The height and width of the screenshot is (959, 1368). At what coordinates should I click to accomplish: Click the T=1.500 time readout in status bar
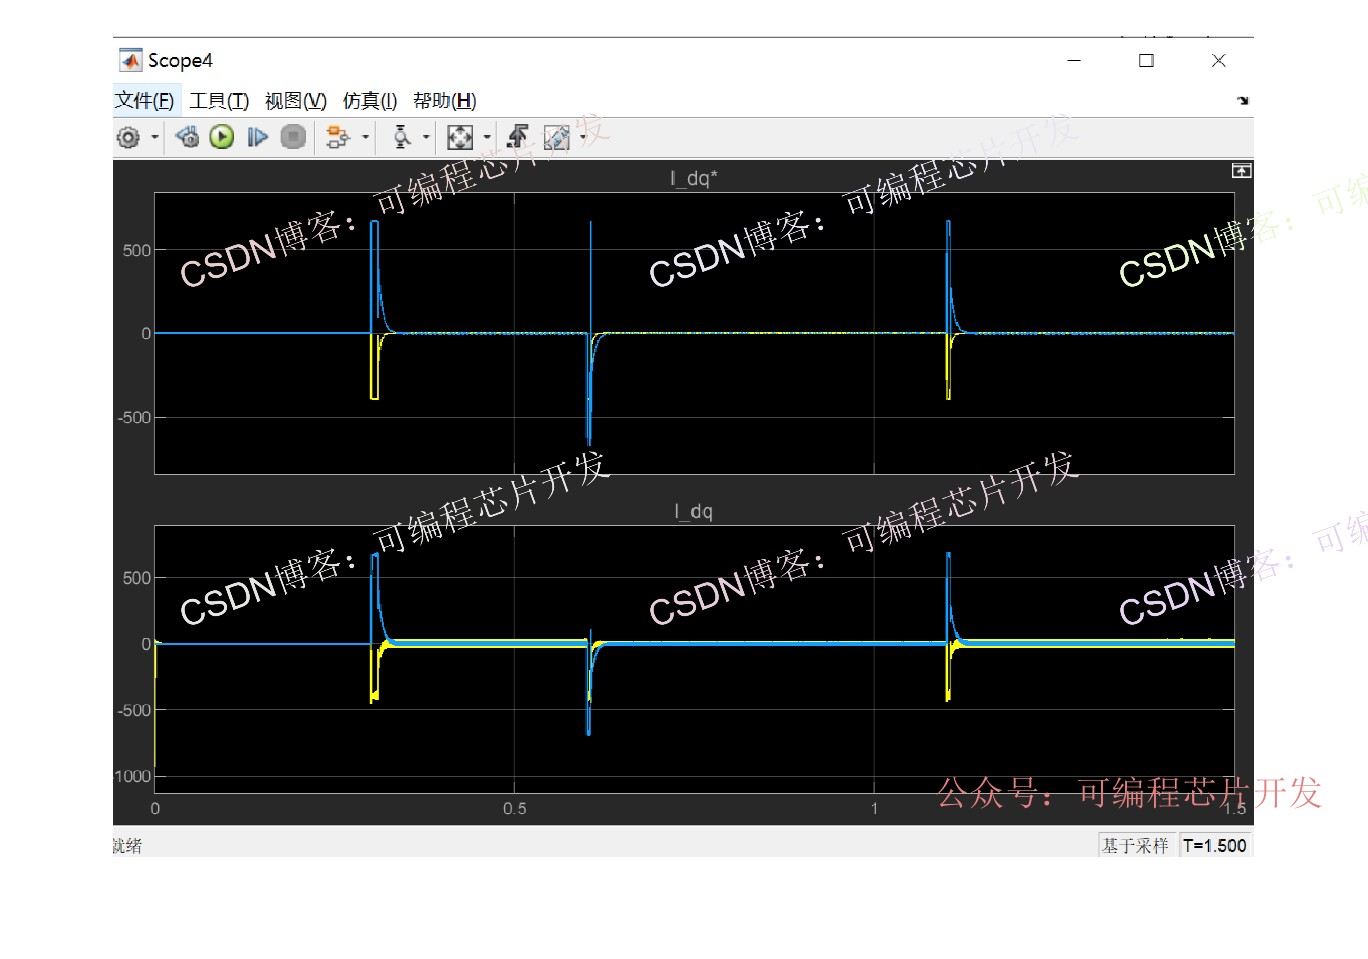[x=1215, y=846]
